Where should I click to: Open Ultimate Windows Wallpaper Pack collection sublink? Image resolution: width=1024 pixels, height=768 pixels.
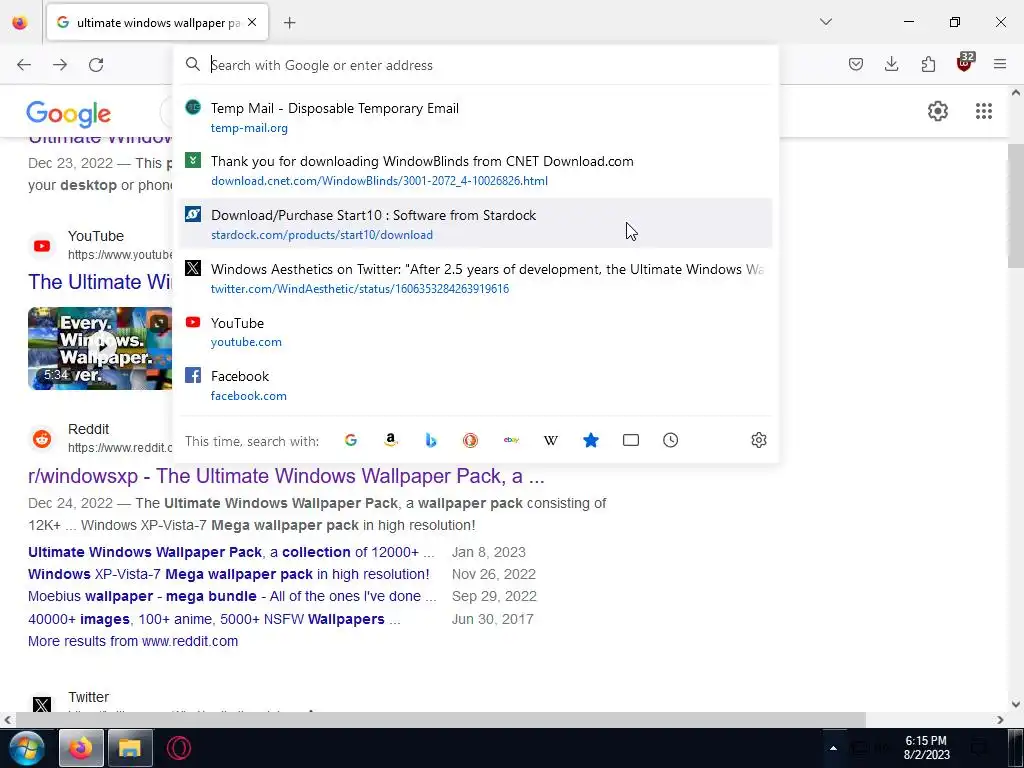coord(231,552)
